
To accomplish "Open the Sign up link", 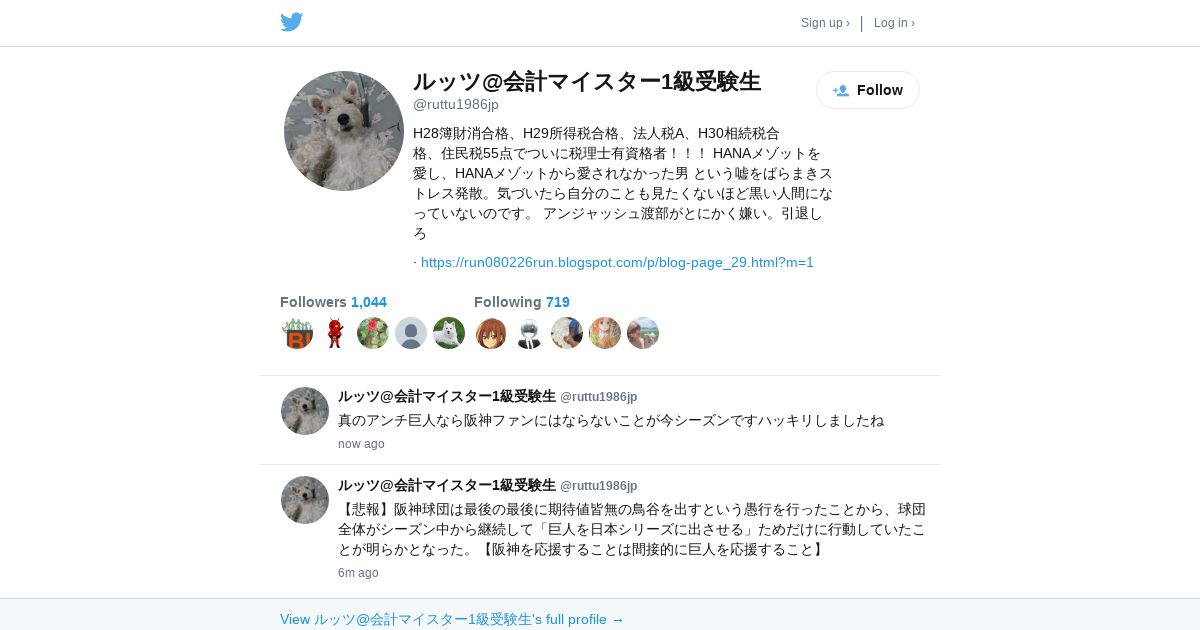I will tap(825, 23).
